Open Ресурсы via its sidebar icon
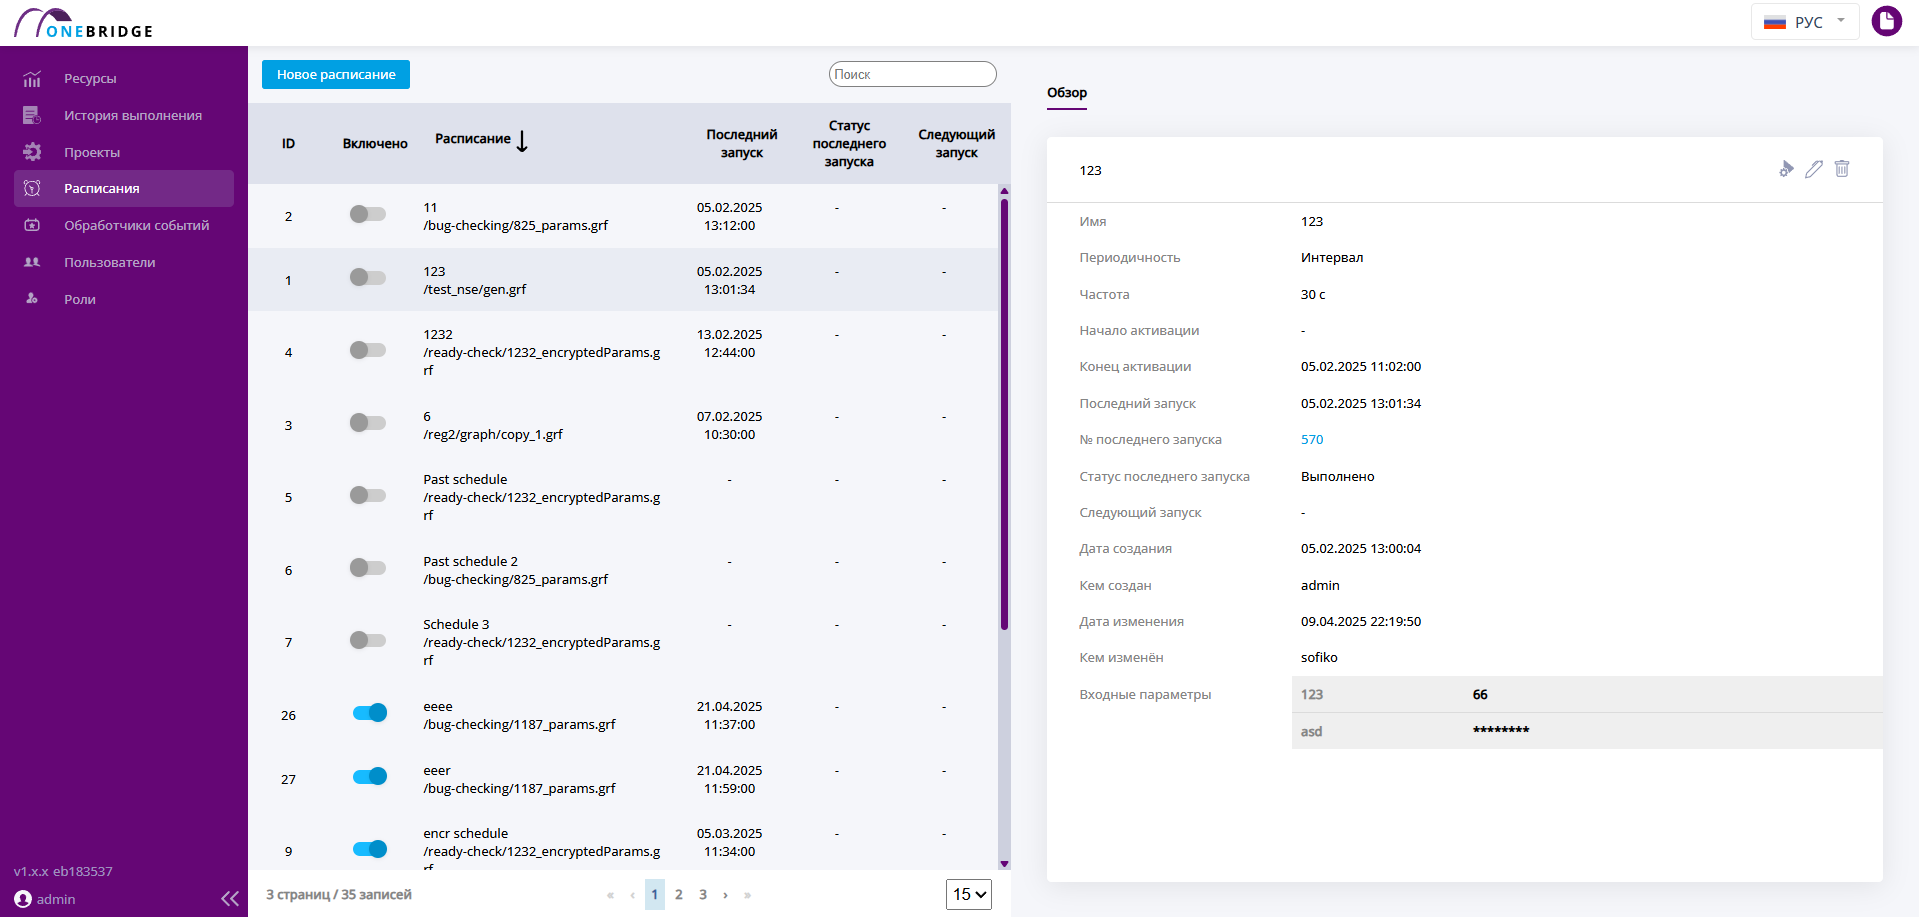This screenshot has height=917, width=1919. [x=32, y=78]
